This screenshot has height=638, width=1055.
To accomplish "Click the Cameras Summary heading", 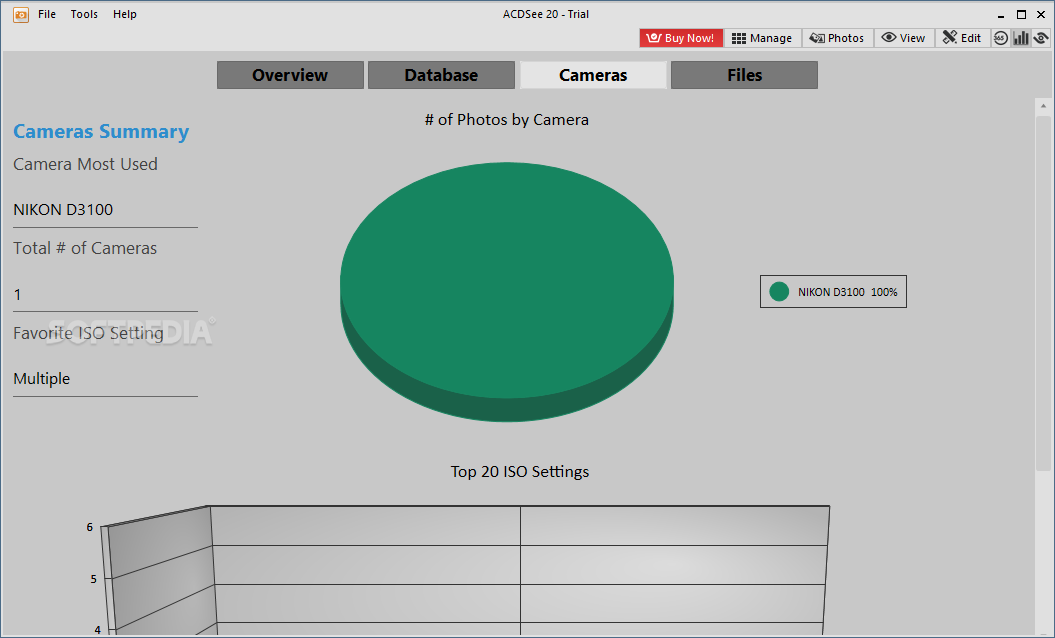I will pos(101,131).
